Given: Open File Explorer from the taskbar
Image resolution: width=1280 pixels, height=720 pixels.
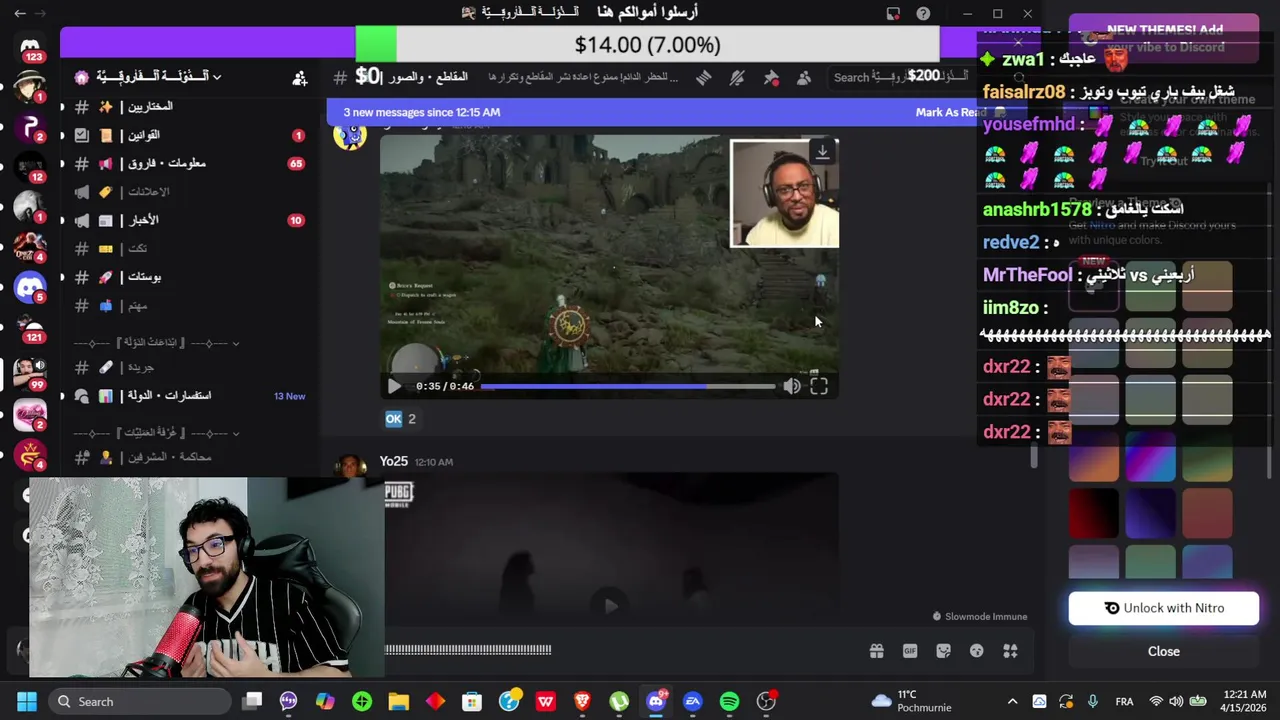Looking at the screenshot, I should pyautogui.click(x=399, y=701).
